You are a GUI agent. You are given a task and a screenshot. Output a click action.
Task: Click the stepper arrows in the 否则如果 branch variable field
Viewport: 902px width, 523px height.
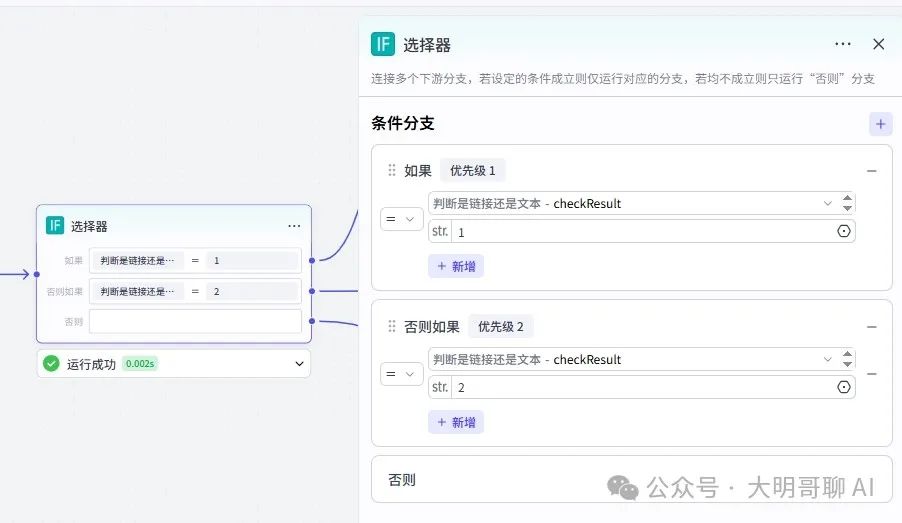pyautogui.click(x=847, y=359)
